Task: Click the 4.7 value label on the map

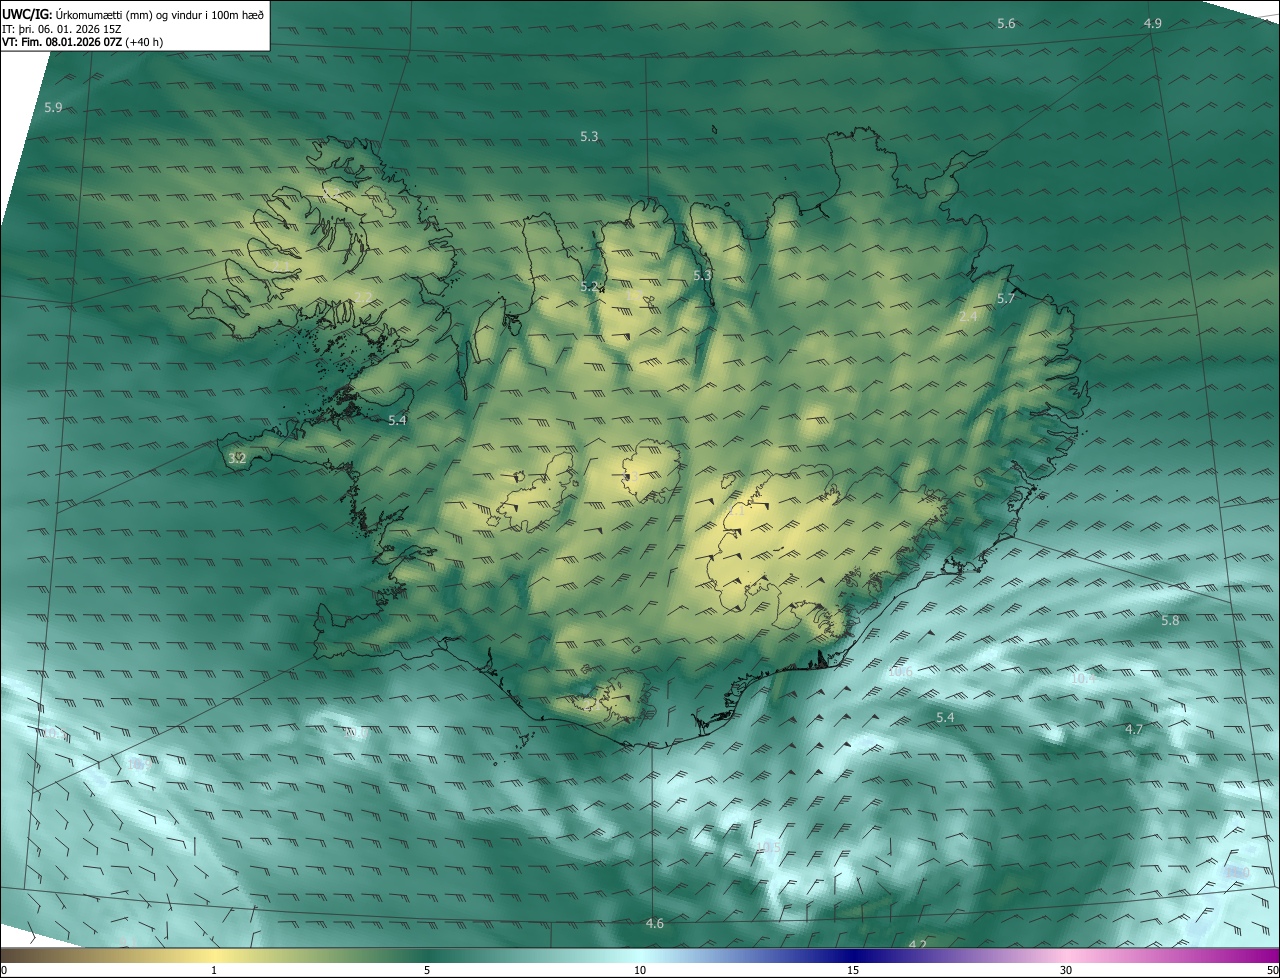Action: (1134, 729)
